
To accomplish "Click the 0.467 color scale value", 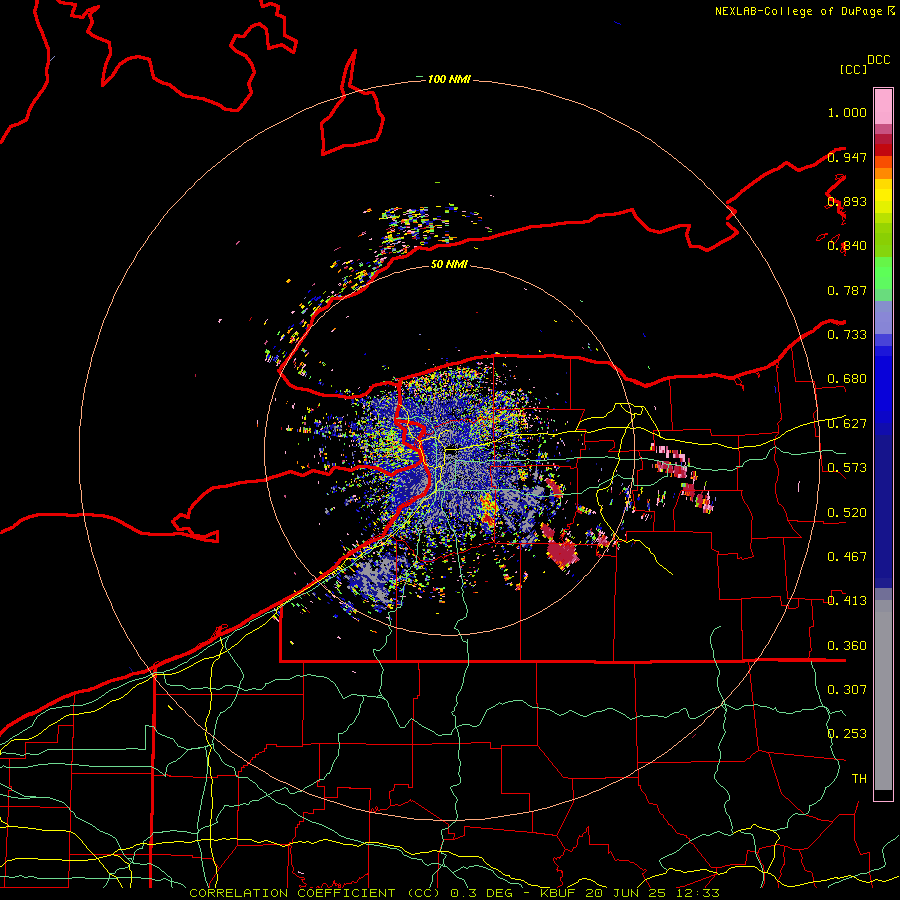I will 847,557.
